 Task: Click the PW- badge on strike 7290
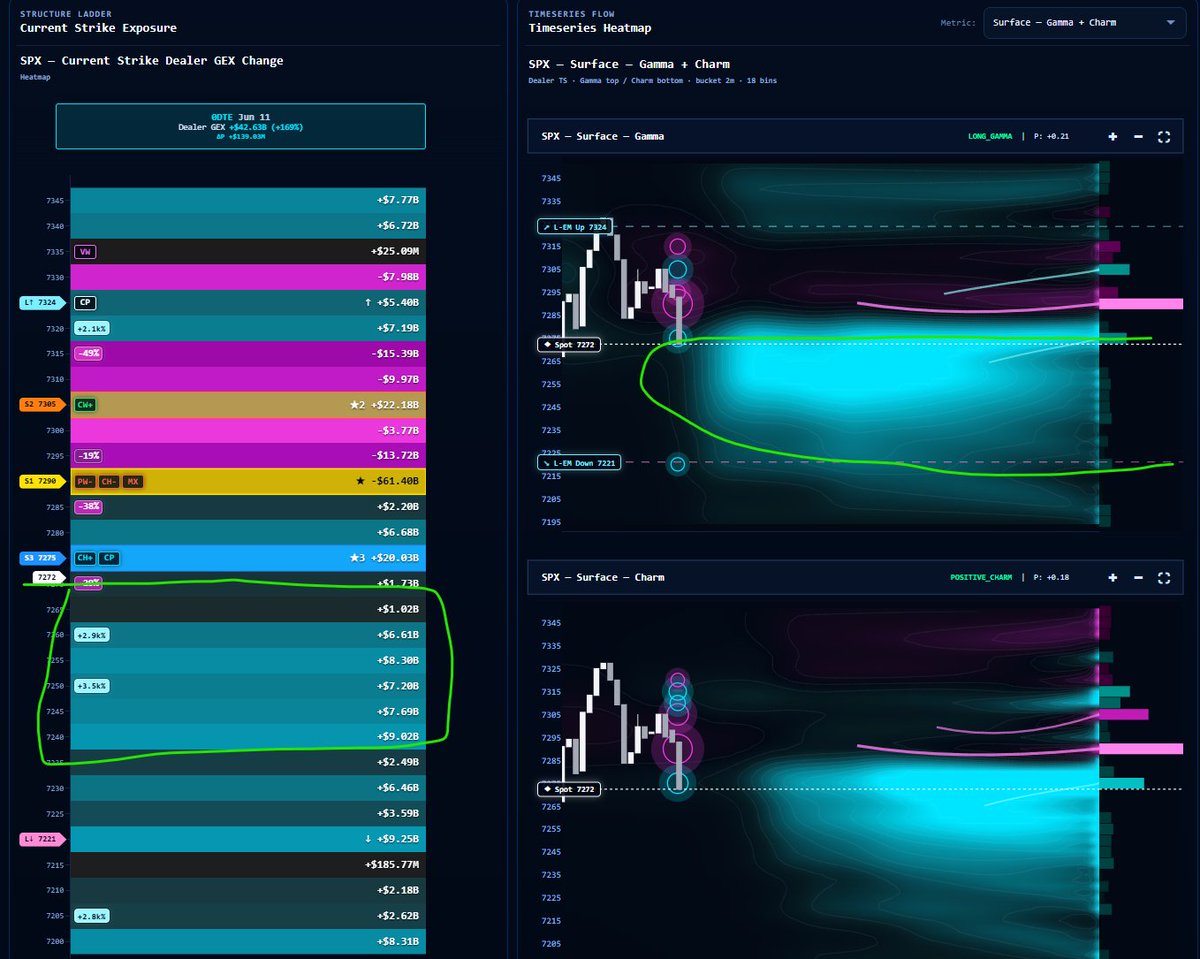coord(85,481)
